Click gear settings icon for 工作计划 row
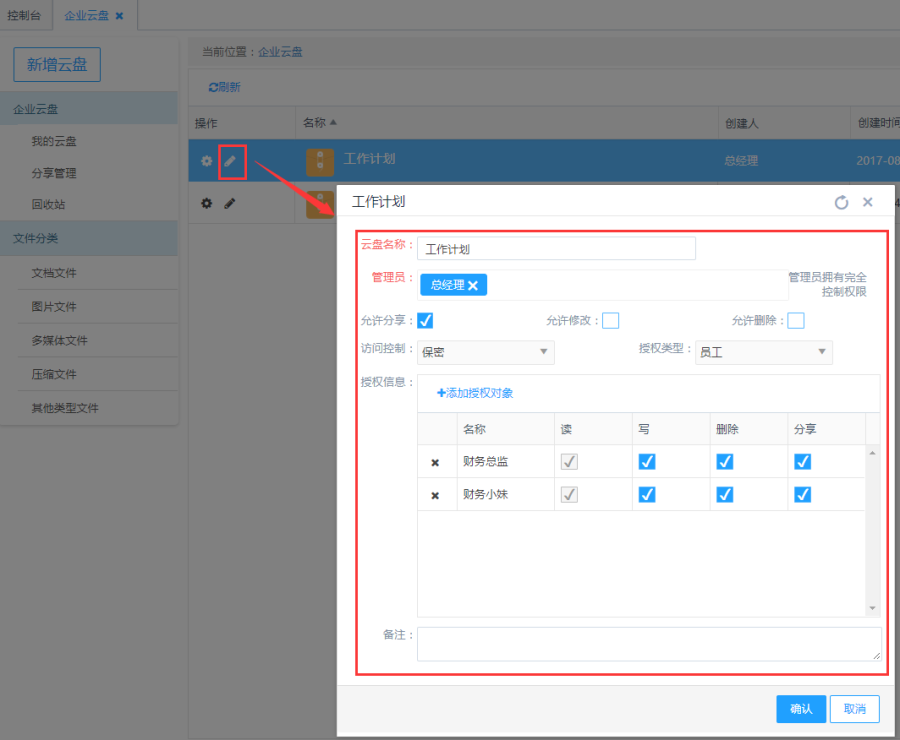 tap(207, 161)
